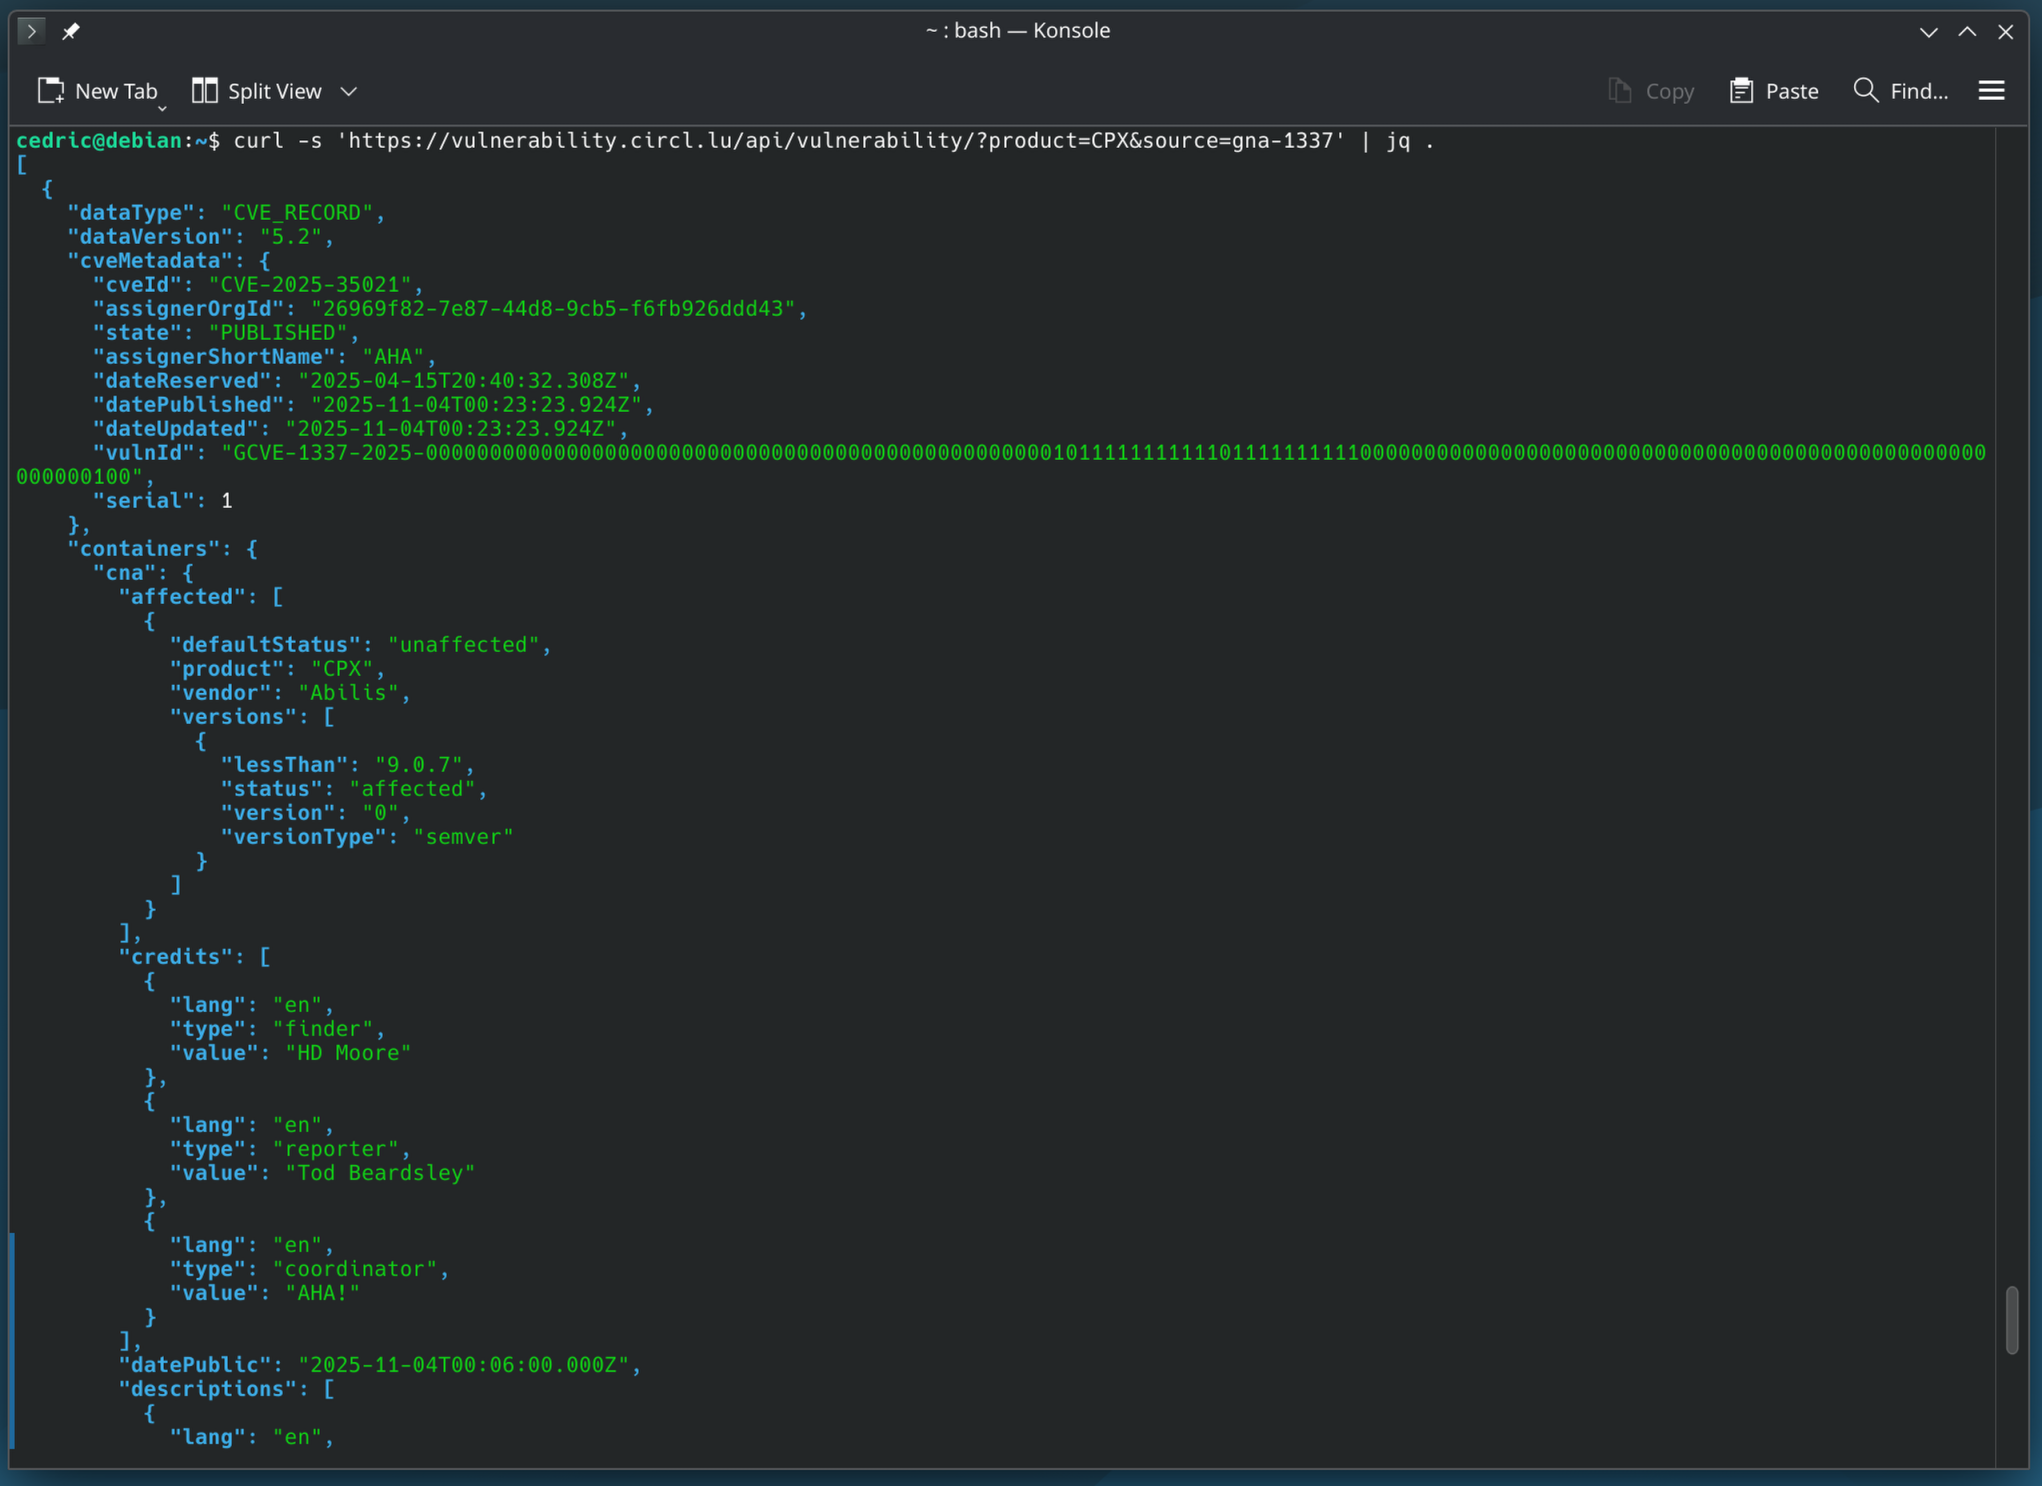Image resolution: width=2042 pixels, height=1486 pixels.
Task: Open the hamburger menu
Action: (1991, 91)
